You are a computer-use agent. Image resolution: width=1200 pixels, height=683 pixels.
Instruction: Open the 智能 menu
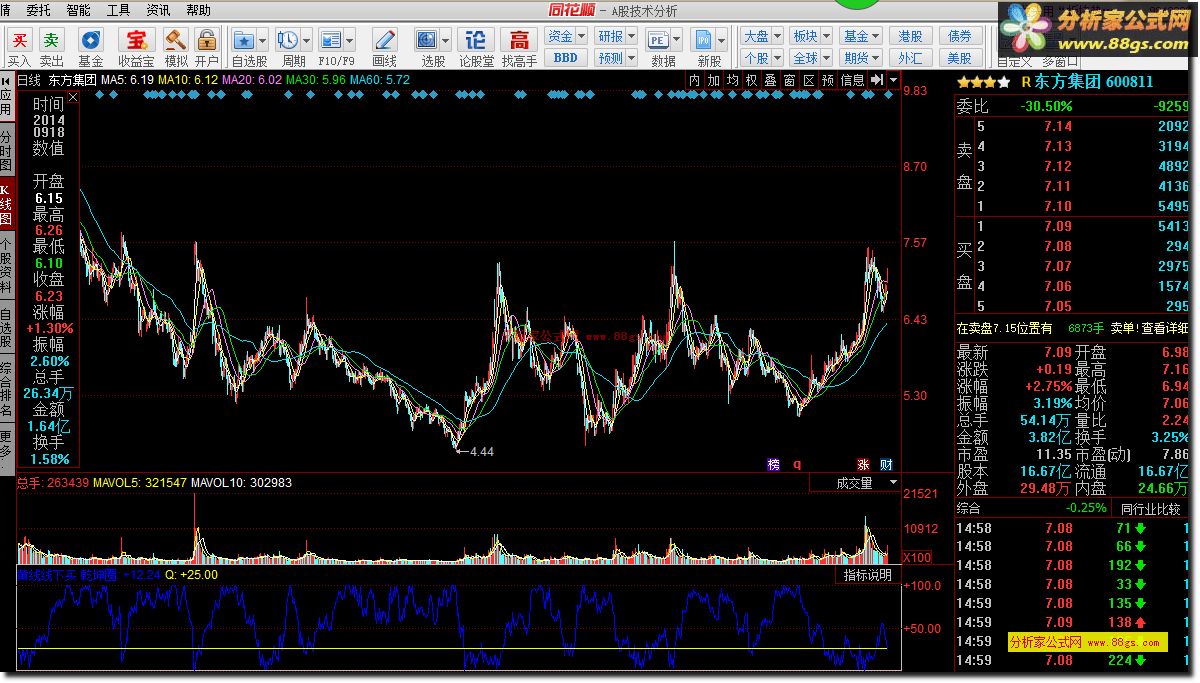coord(78,10)
